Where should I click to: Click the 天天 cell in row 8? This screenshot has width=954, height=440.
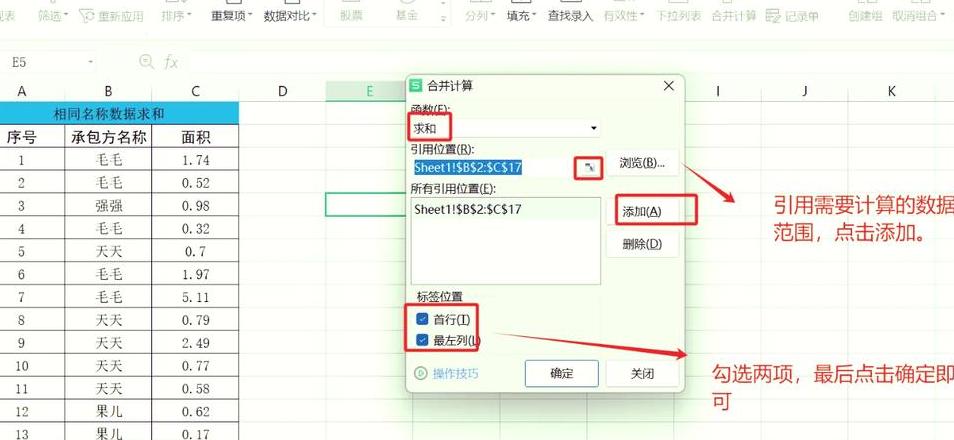[108, 320]
